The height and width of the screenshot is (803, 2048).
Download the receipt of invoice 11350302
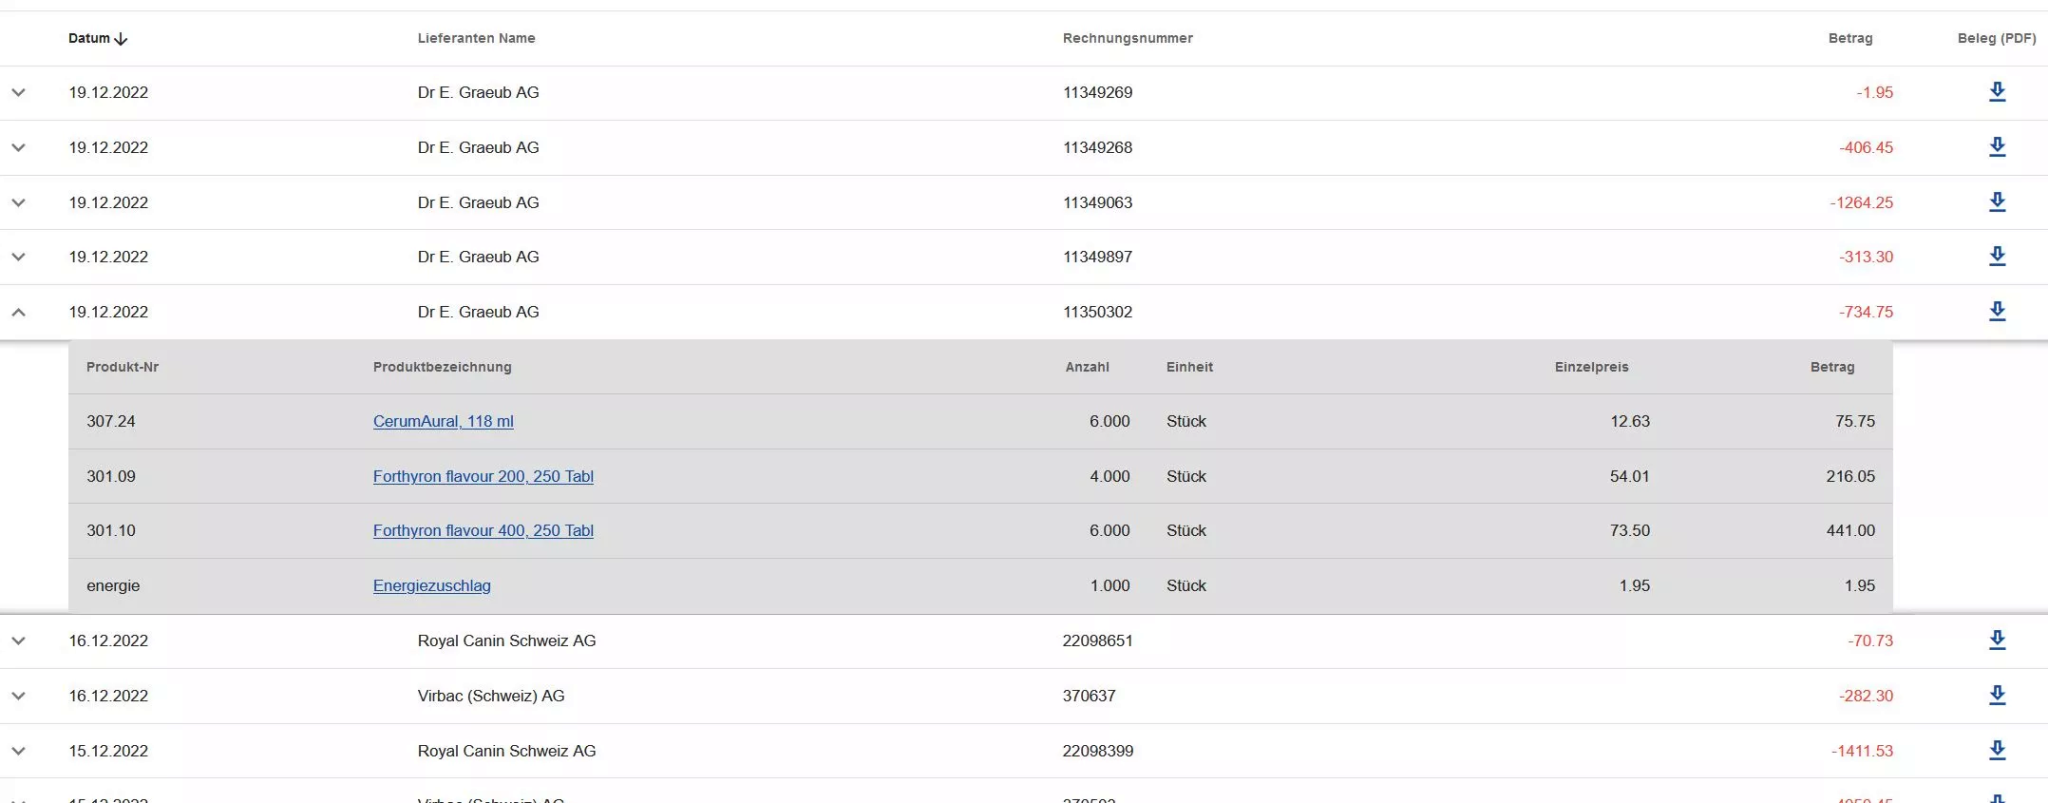pos(1996,310)
